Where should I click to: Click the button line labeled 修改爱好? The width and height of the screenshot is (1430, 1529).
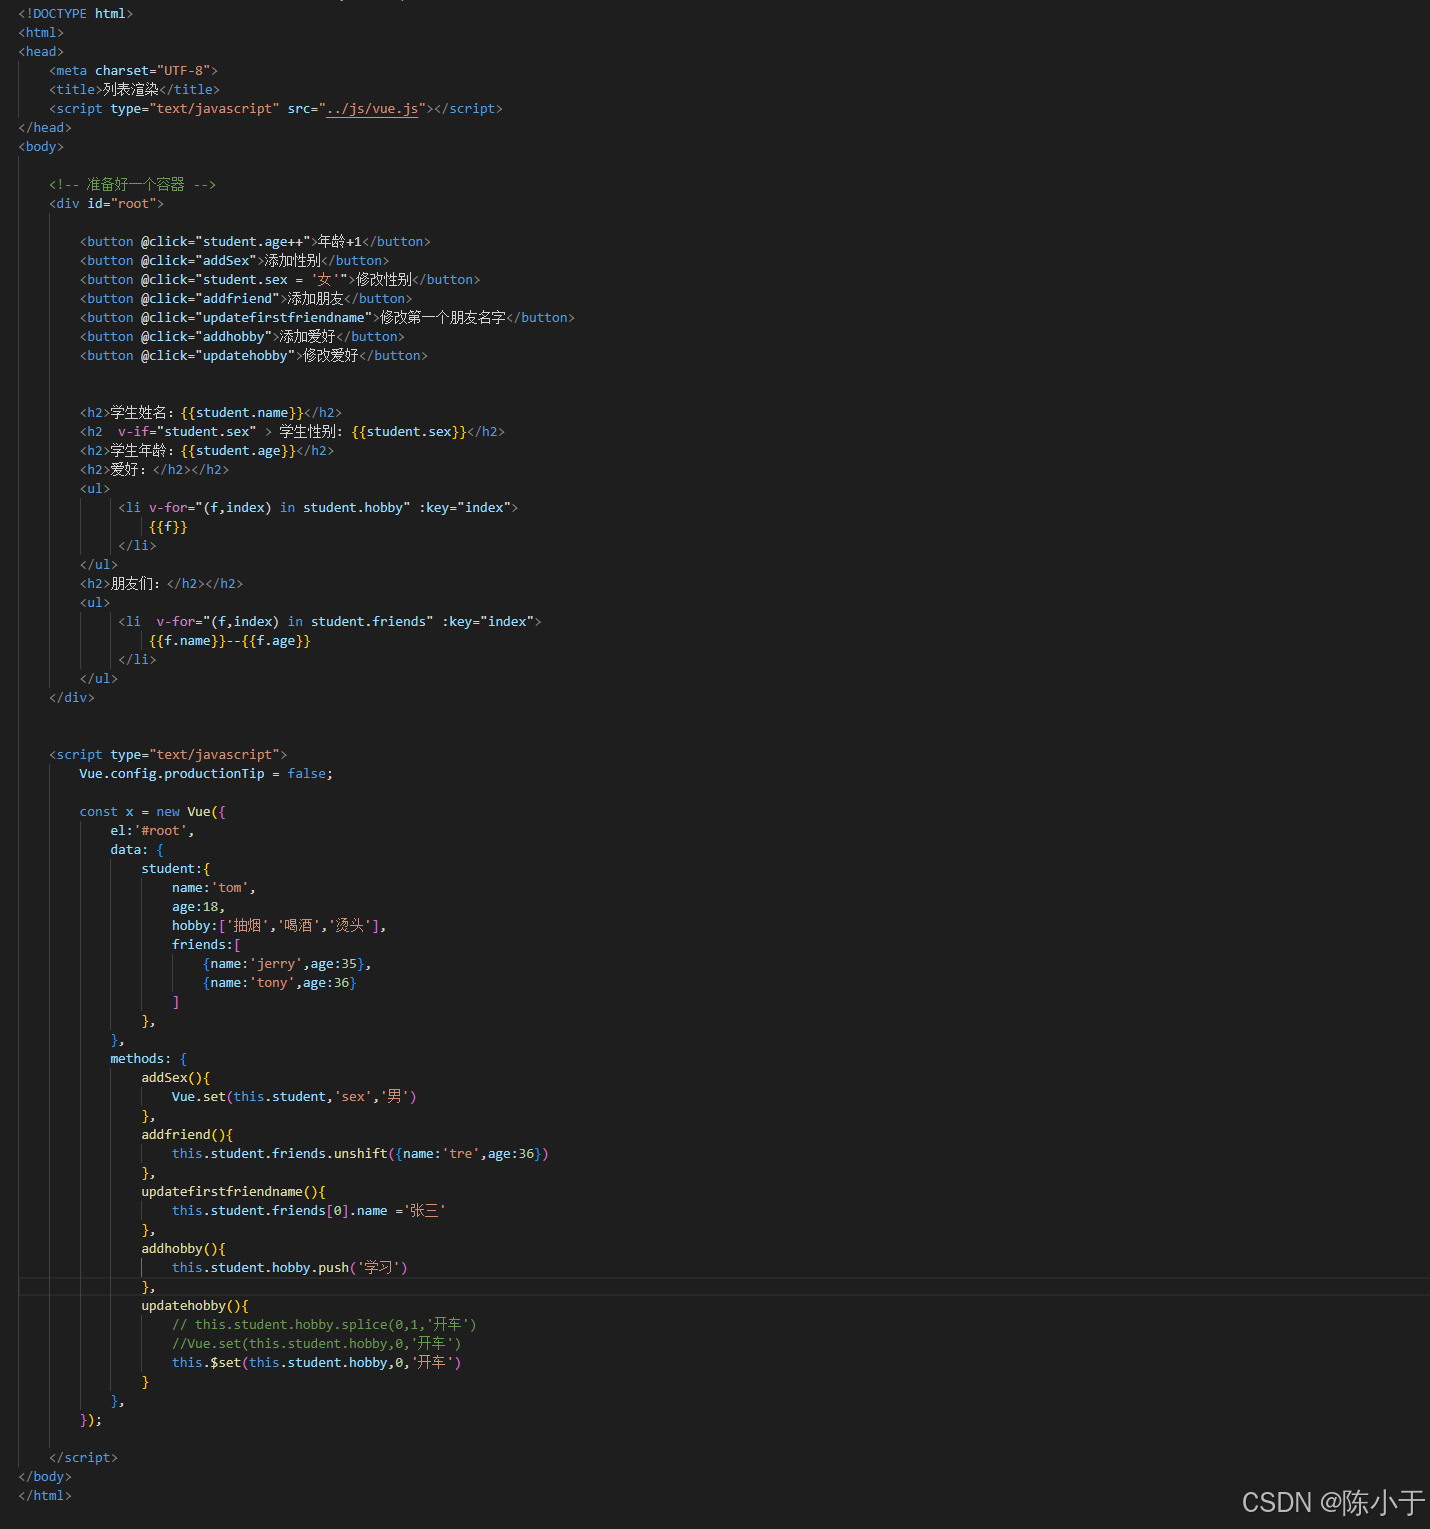(254, 355)
